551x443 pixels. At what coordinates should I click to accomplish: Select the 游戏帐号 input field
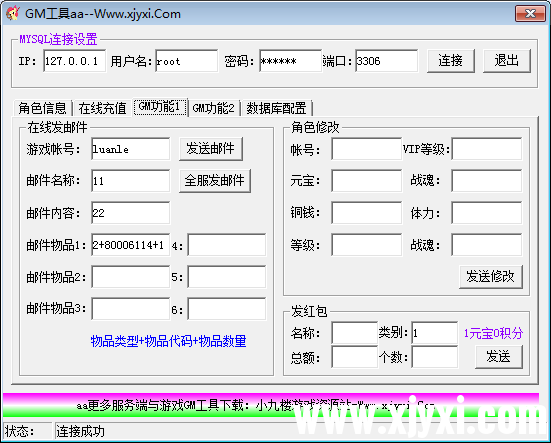[130, 149]
